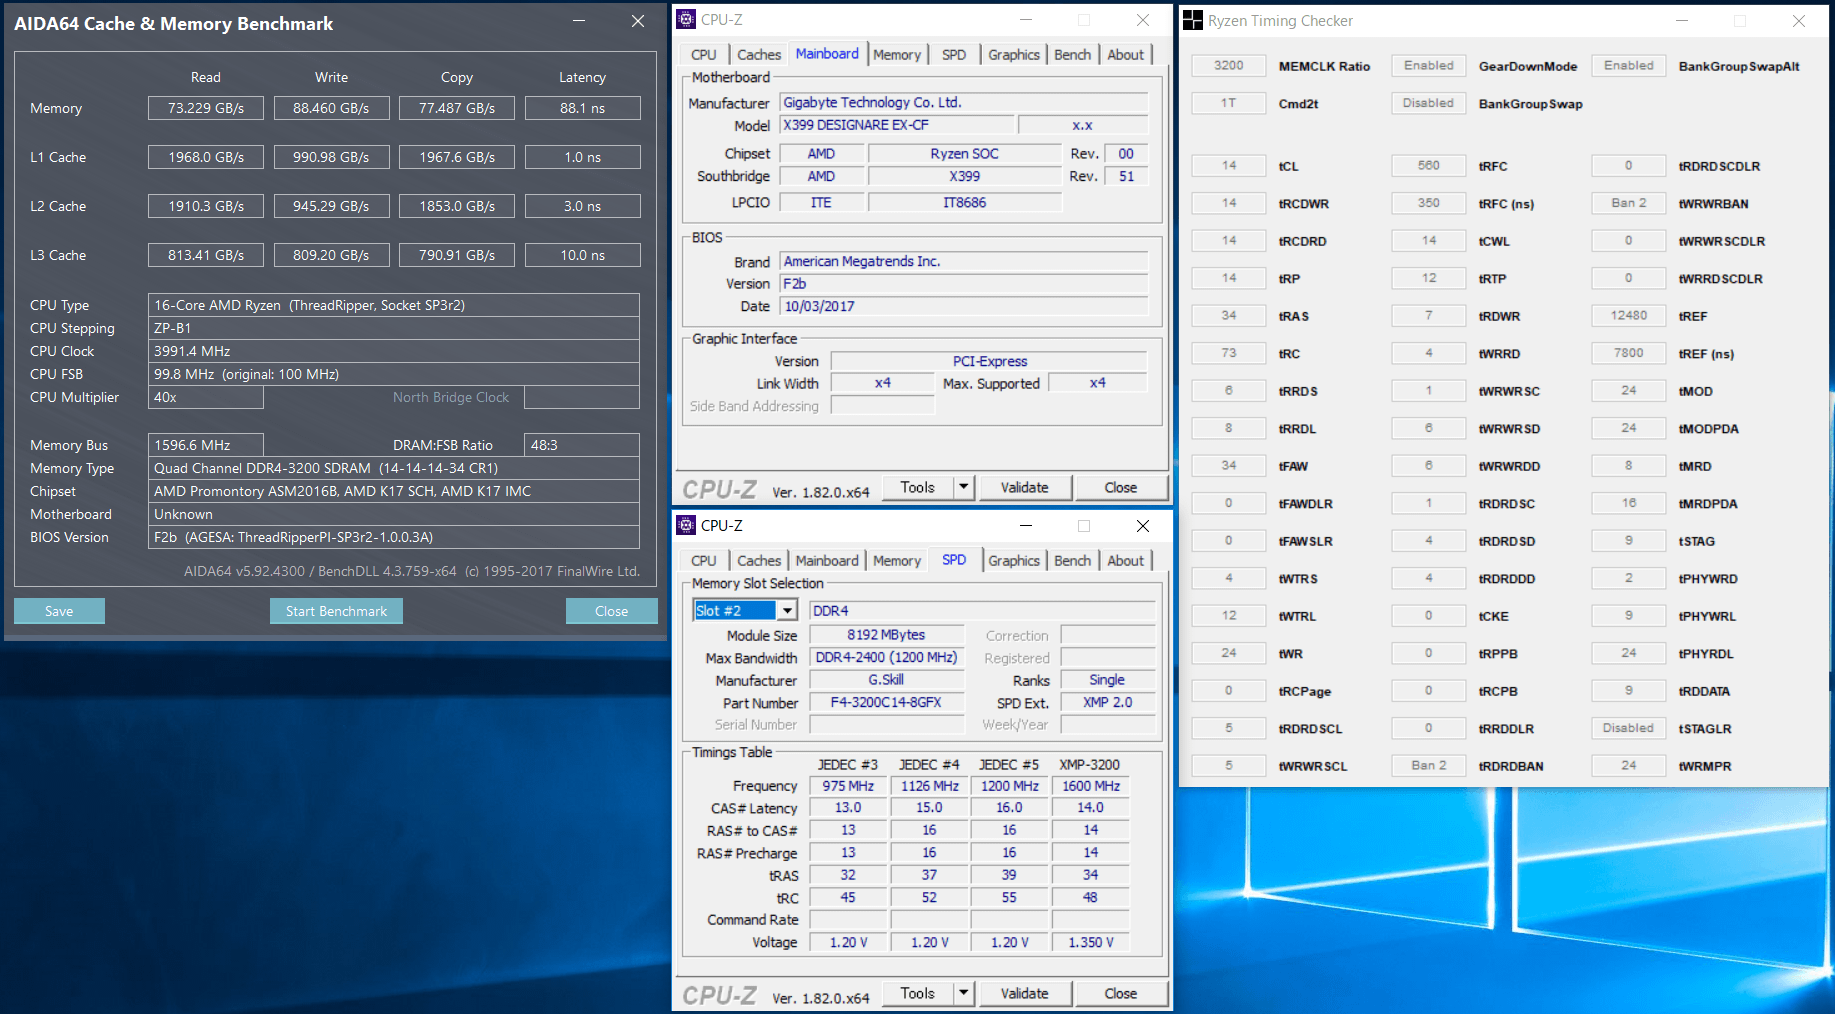Click X399 DESIGNARE EX-CF model field
Viewport: 1835px width, 1014px height.
(x=897, y=125)
